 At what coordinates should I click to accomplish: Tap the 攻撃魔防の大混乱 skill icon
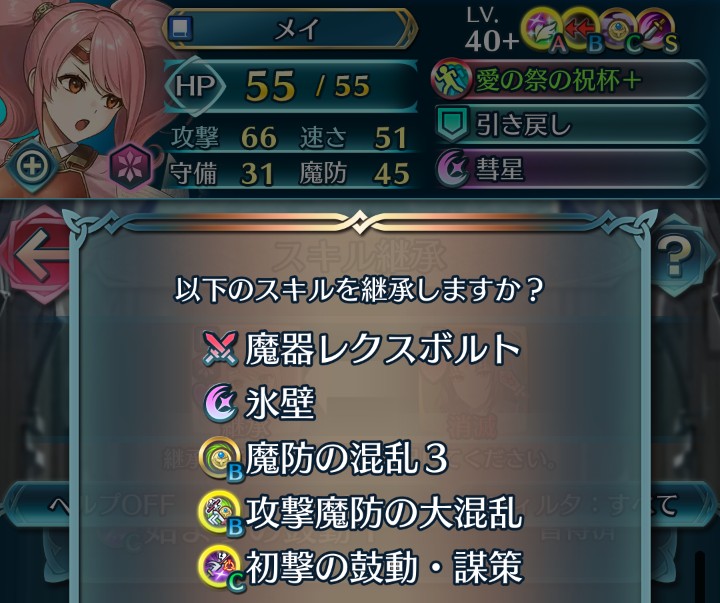[x=220, y=513]
